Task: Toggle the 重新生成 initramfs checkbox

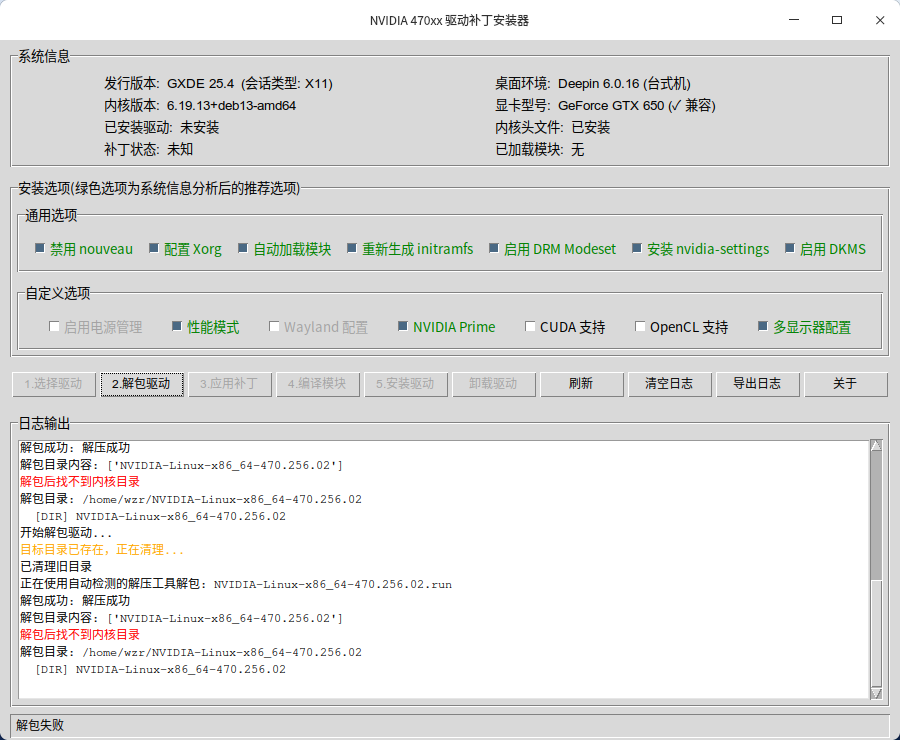Action: [352, 249]
